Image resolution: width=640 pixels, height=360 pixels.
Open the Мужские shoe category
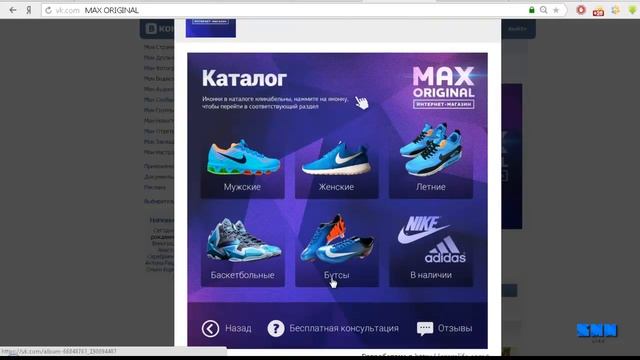click(x=242, y=168)
